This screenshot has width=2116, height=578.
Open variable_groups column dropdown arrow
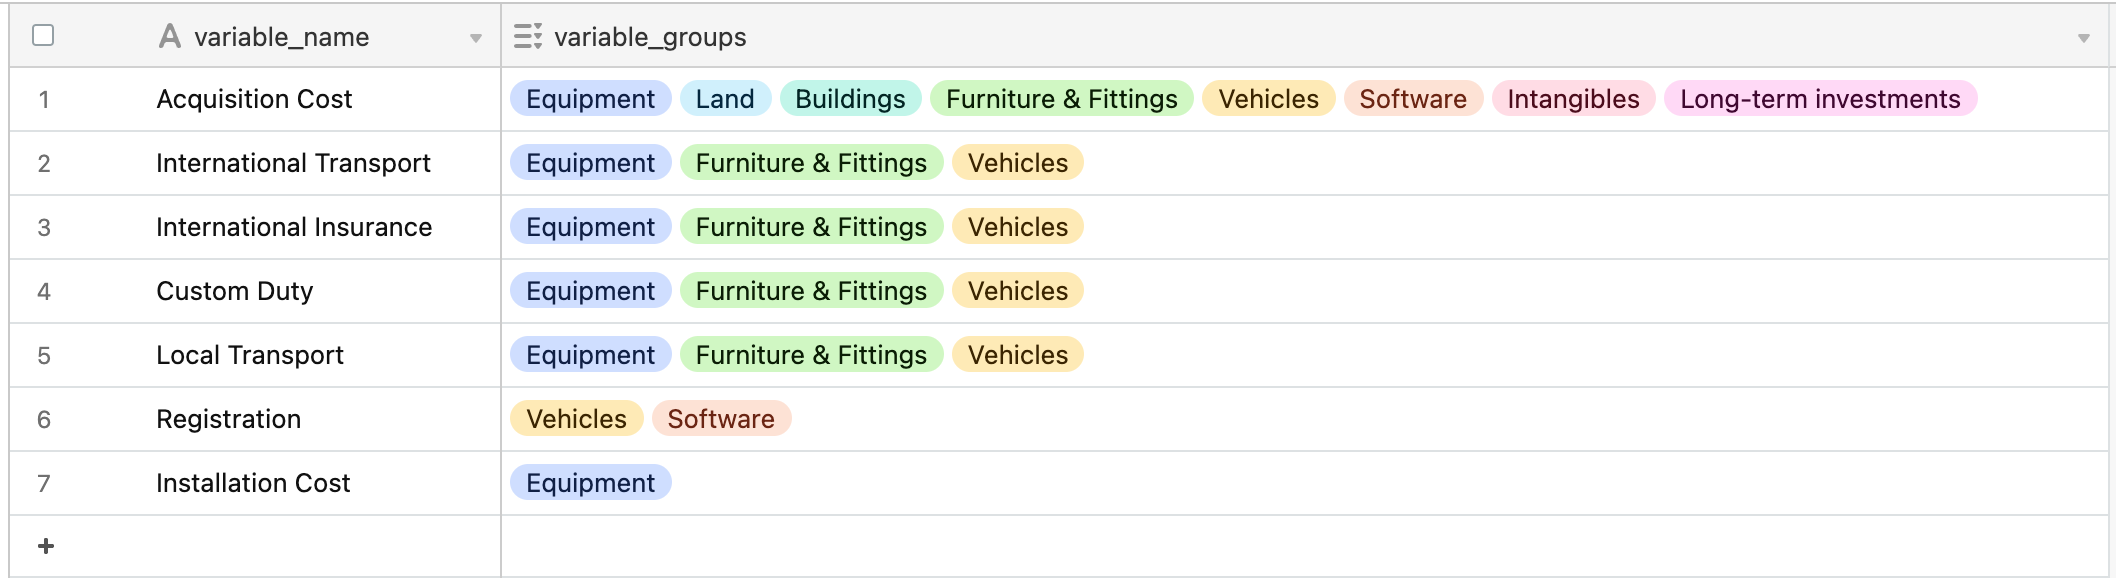[x=2084, y=38]
